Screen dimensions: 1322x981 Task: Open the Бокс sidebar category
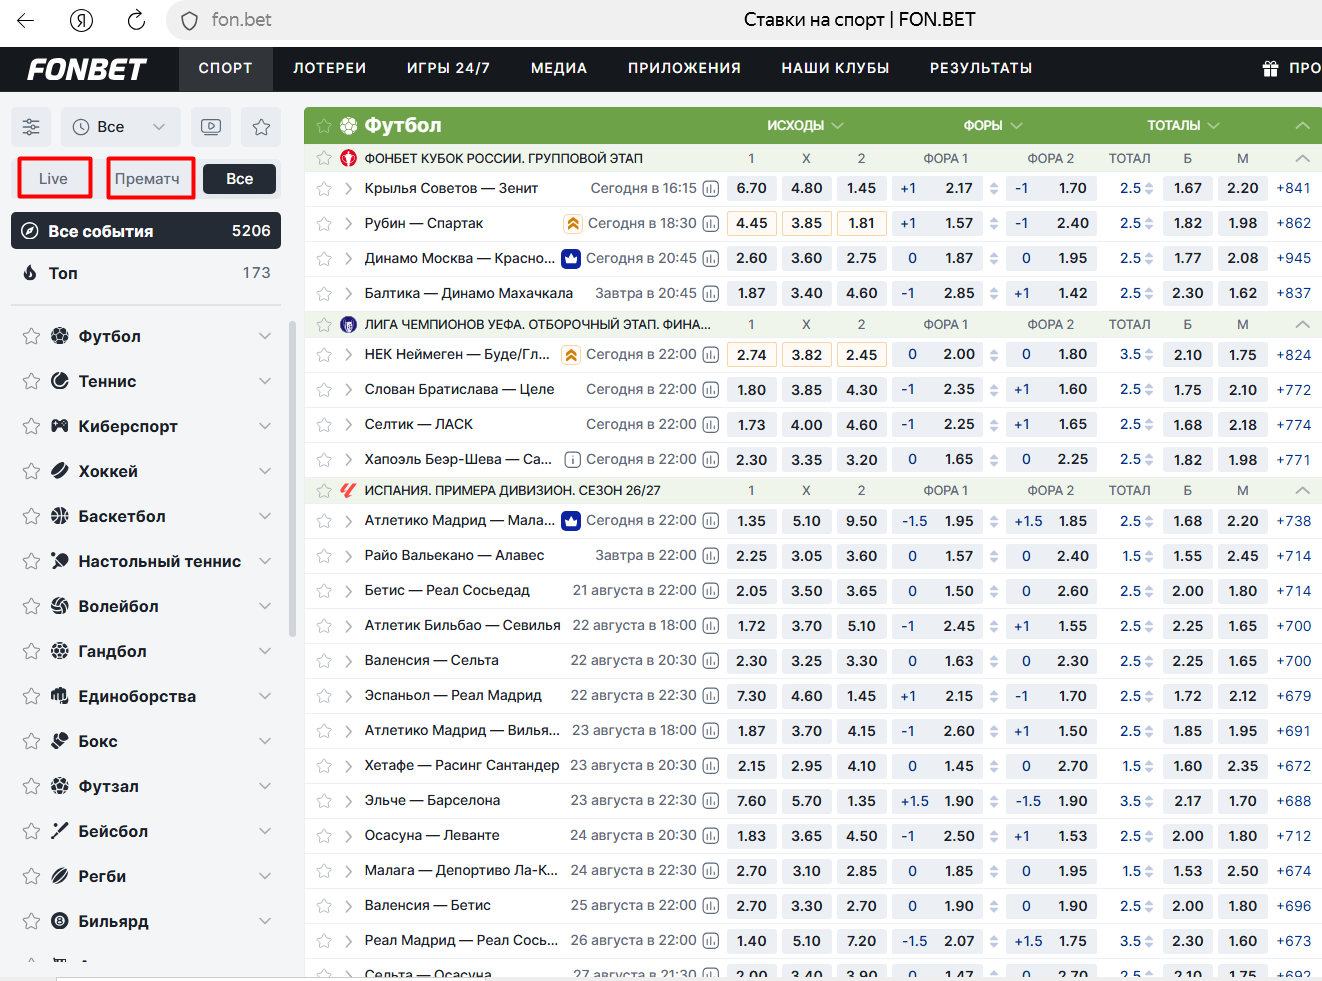[146, 741]
